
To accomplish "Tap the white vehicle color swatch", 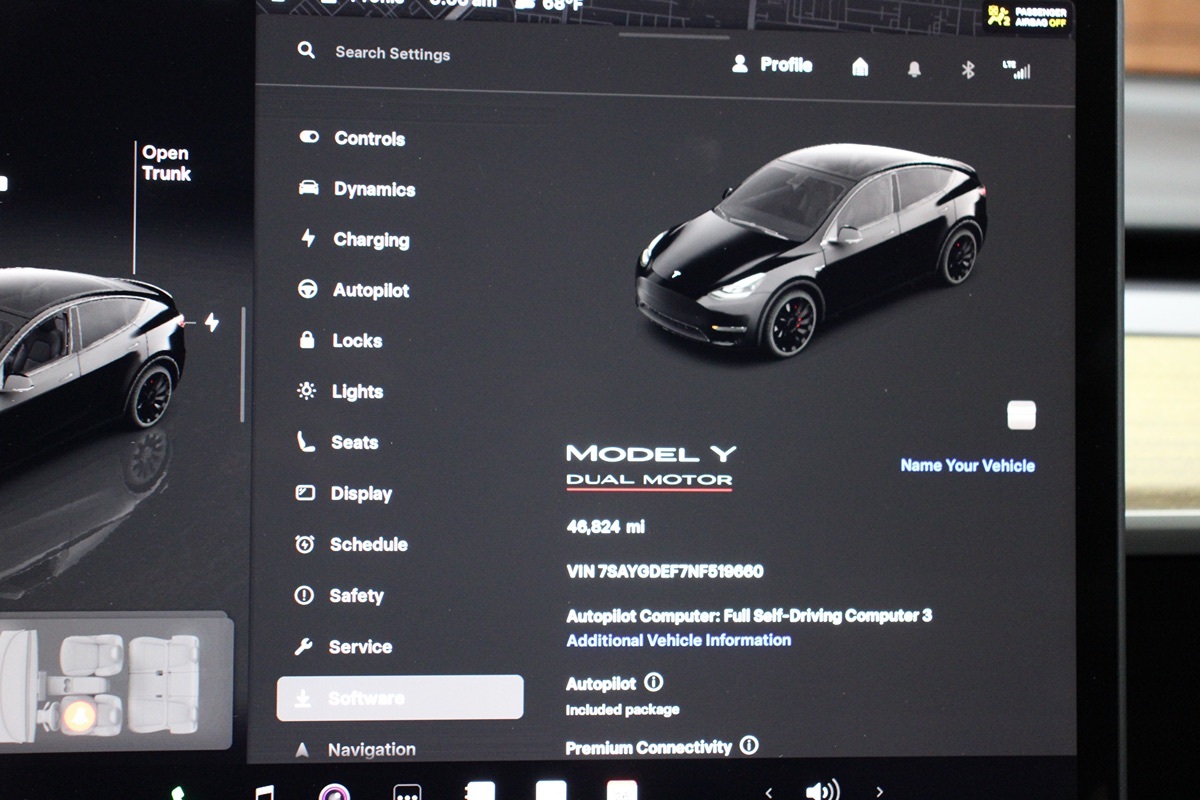I will 1021,415.
